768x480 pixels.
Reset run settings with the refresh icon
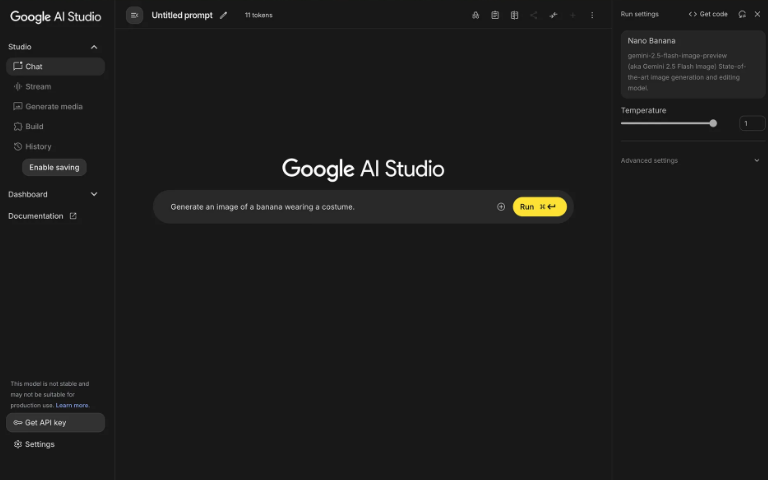click(742, 14)
